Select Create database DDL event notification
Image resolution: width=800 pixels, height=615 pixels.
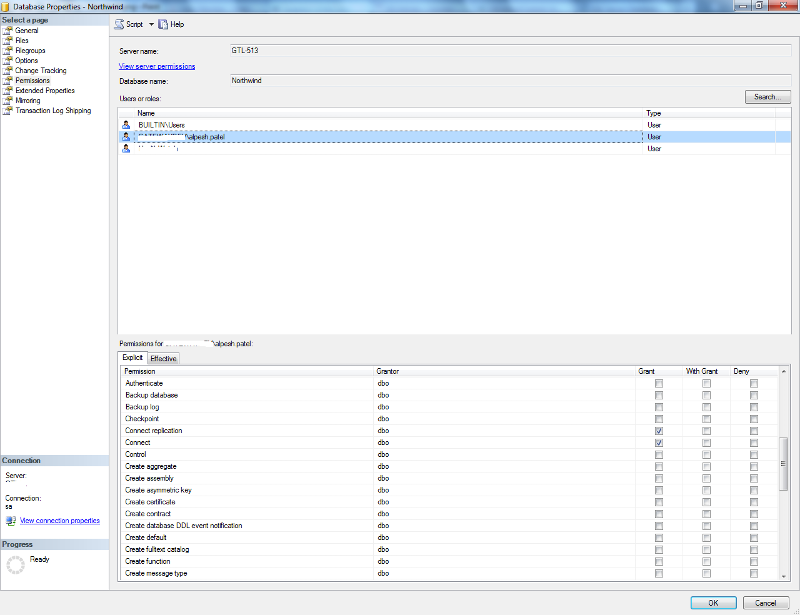point(449,526)
